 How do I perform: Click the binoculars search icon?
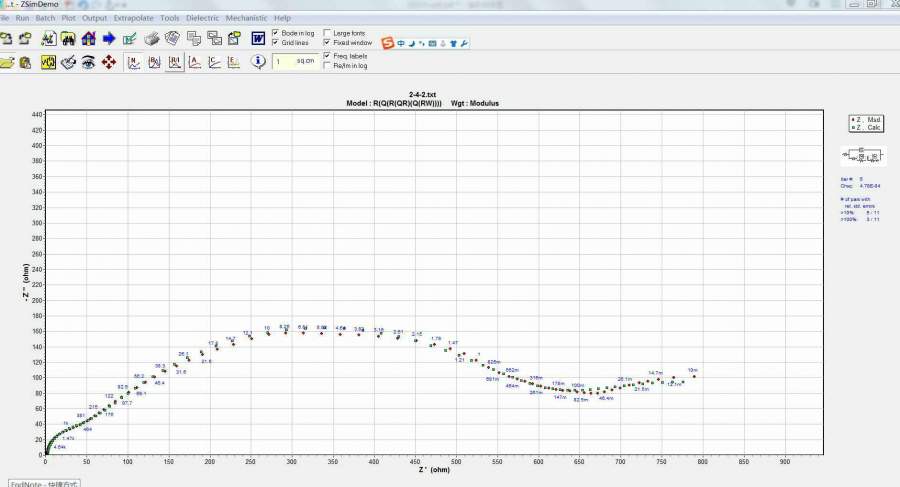pyautogui.click(x=68, y=39)
